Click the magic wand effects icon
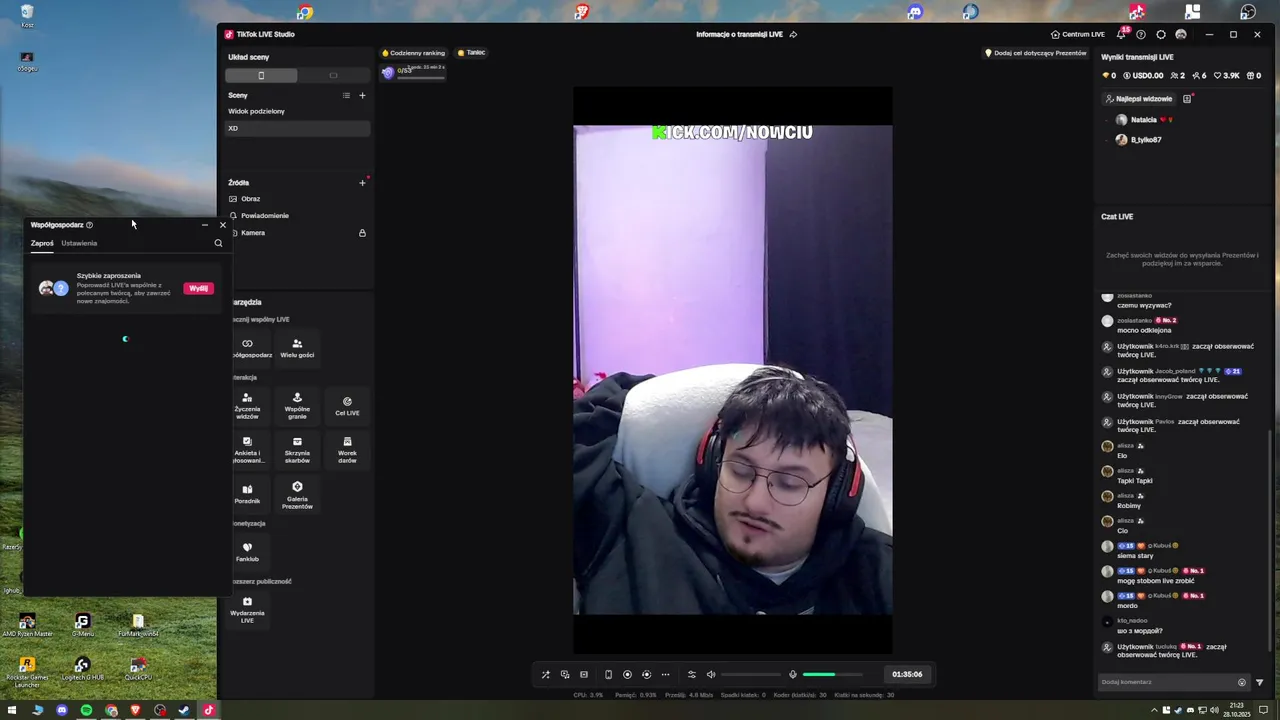This screenshot has width=1280, height=720. tap(545, 674)
